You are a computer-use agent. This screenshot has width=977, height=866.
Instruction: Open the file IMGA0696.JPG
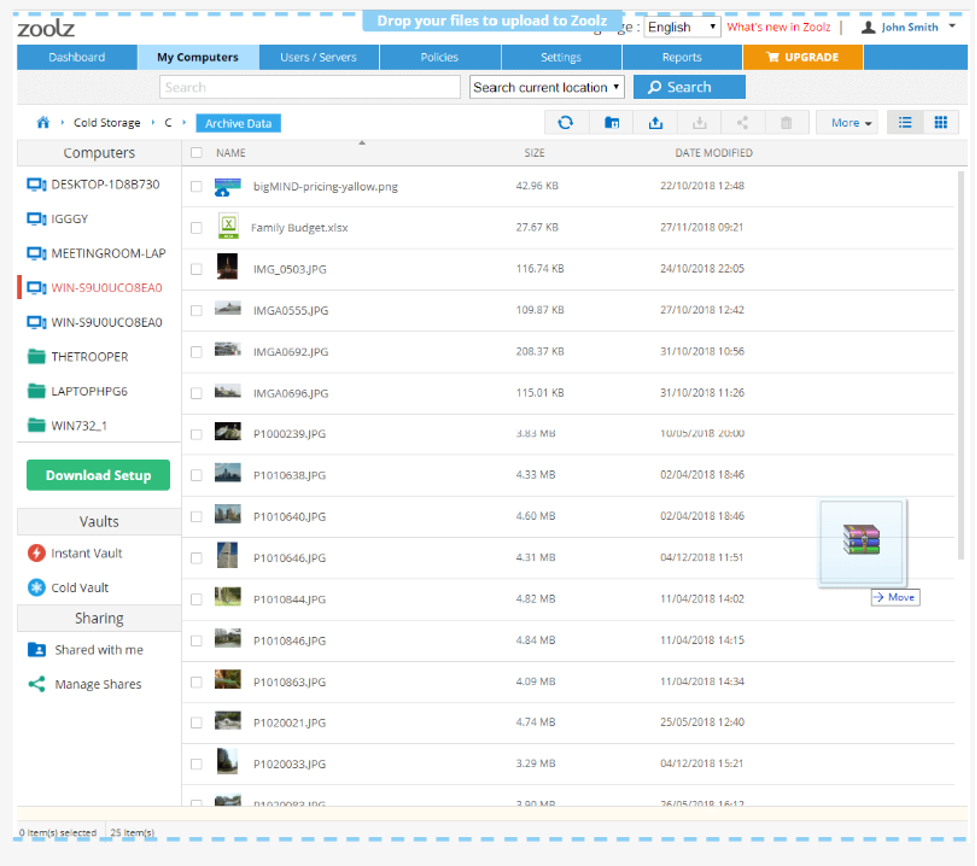click(x=290, y=393)
